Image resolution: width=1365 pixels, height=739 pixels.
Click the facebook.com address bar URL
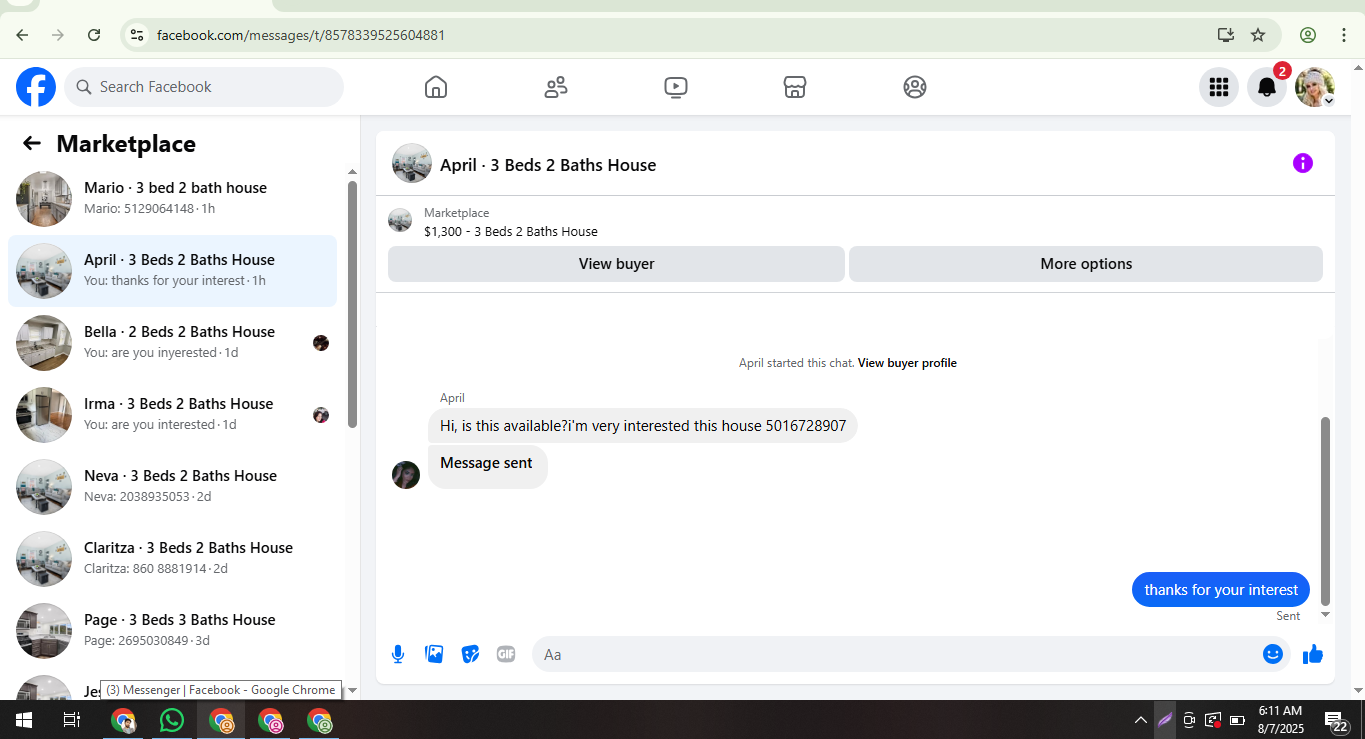click(x=301, y=35)
